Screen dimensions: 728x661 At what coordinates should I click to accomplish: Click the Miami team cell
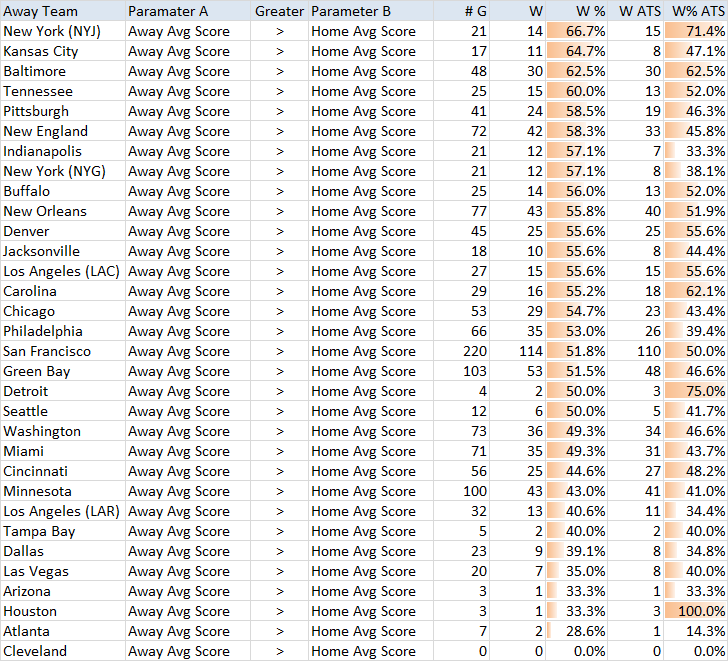coord(63,450)
